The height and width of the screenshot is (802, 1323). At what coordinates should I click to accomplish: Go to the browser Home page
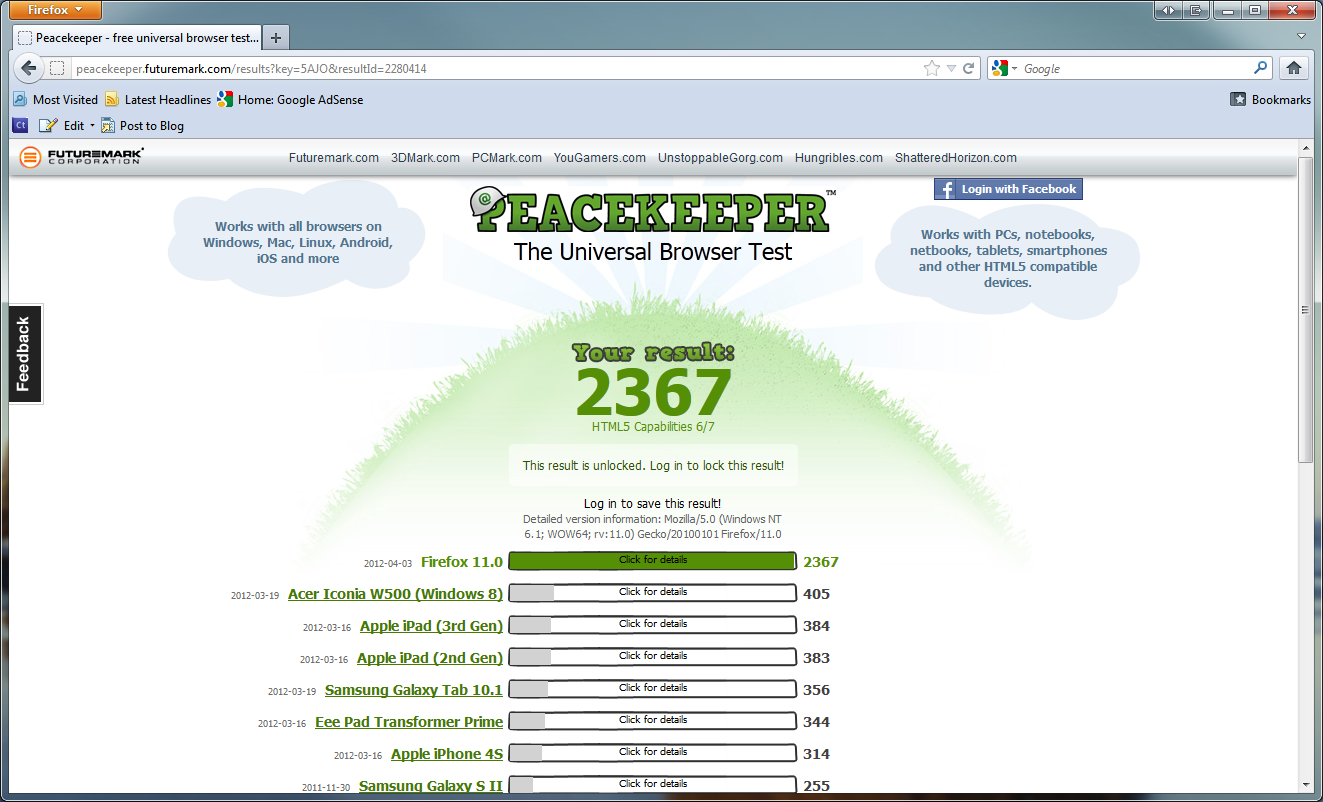coord(1293,69)
